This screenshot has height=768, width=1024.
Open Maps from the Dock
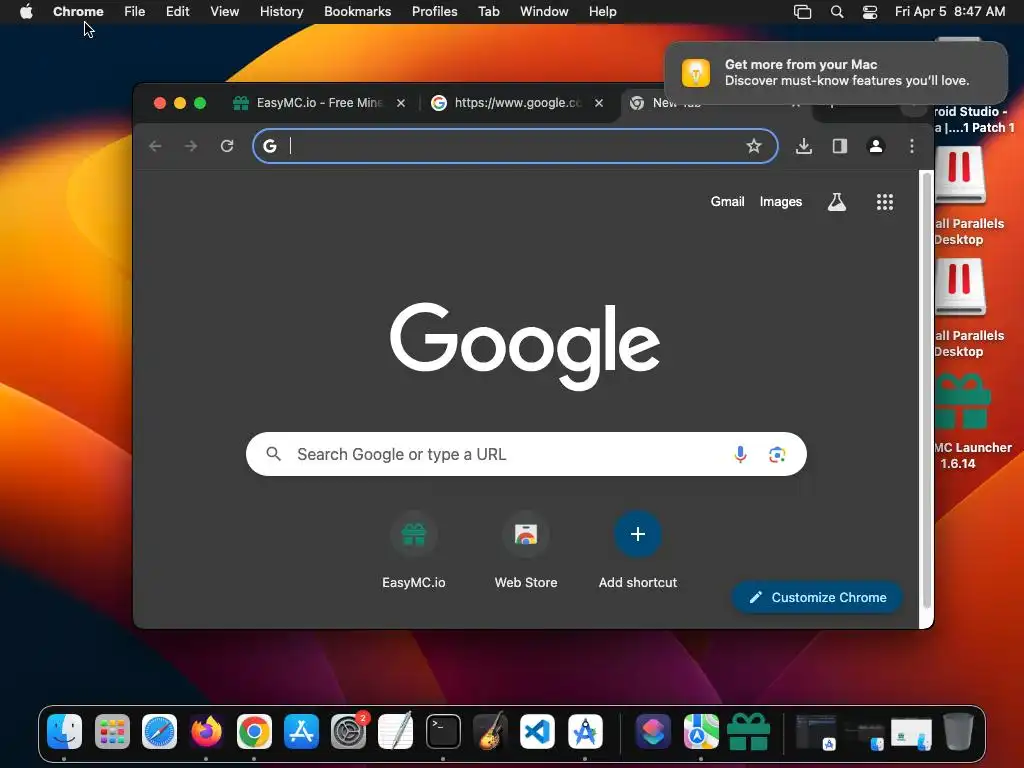[701, 731]
